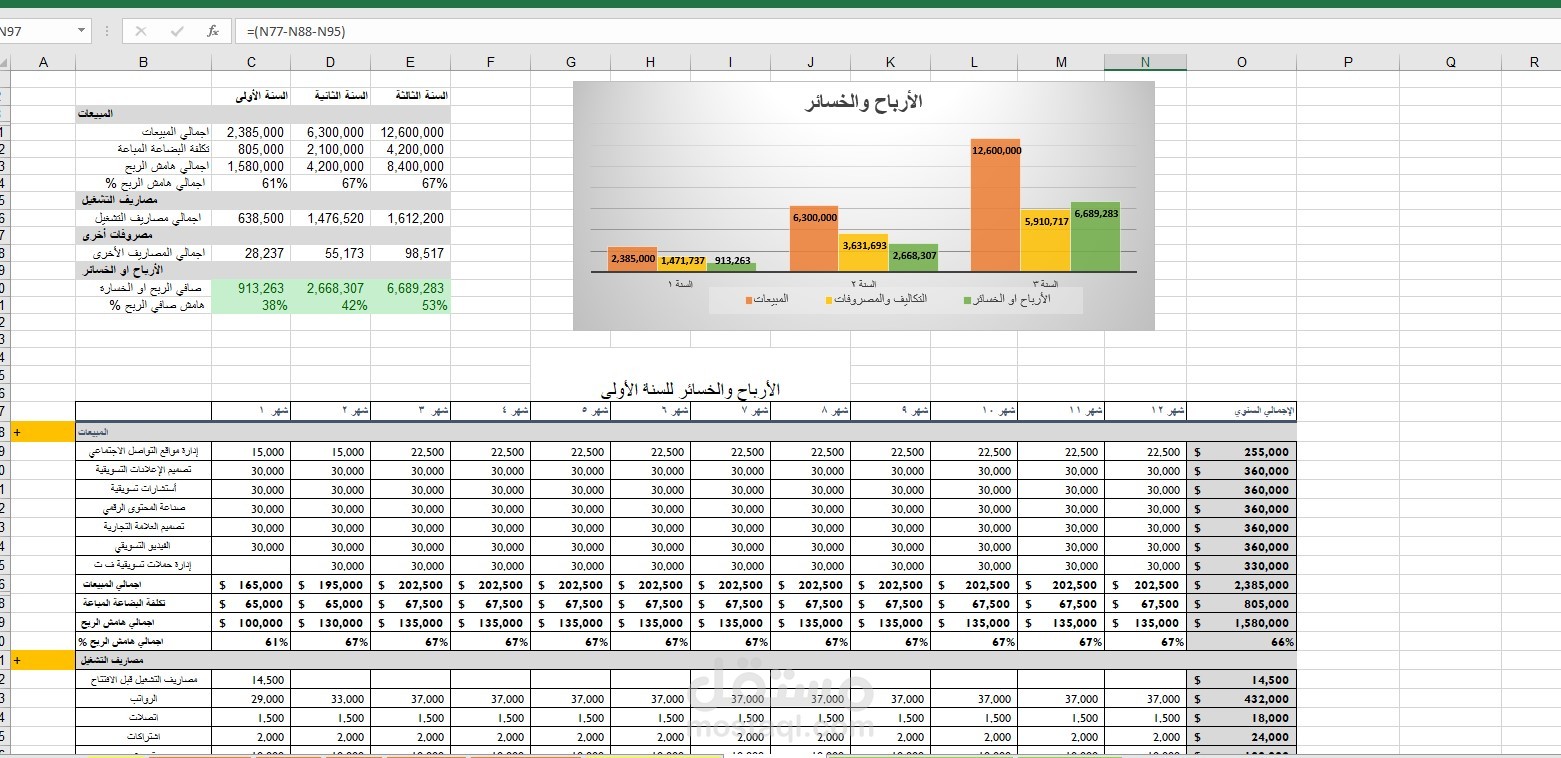The height and width of the screenshot is (758, 1561).
Task: Select the green 53% net margin cell
Action: (x=411, y=305)
